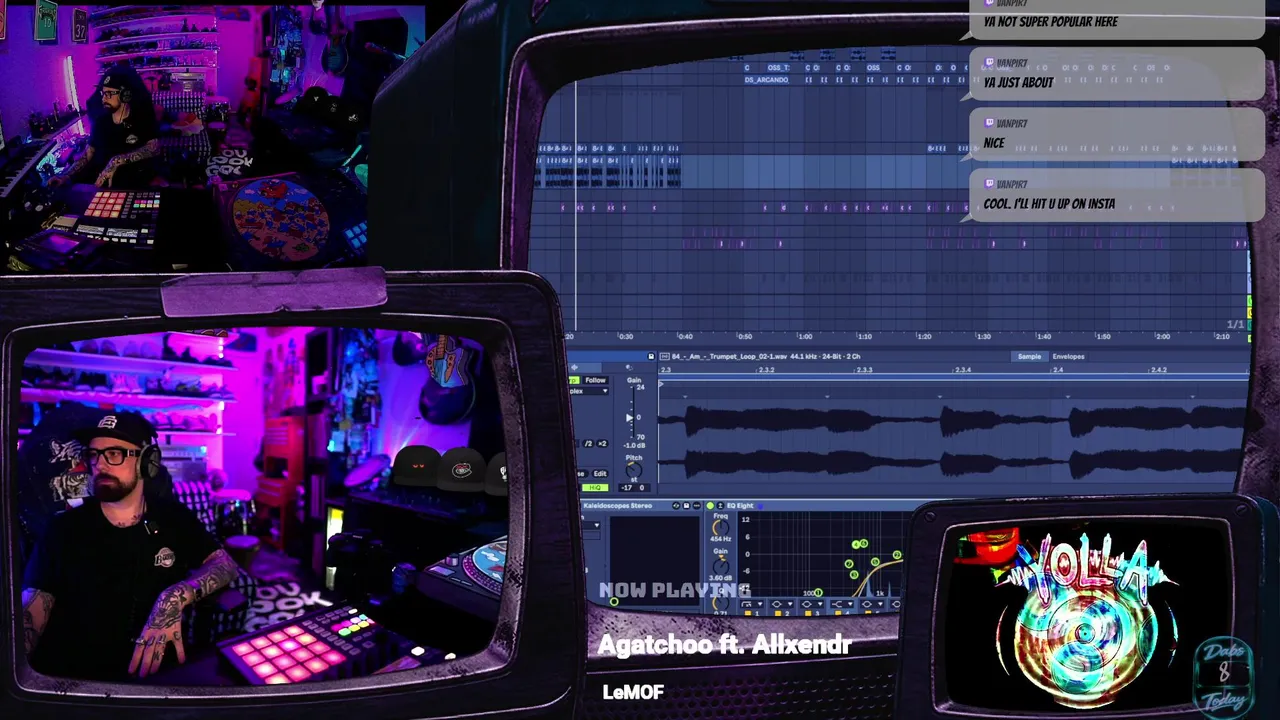The height and width of the screenshot is (720, 1280).
Task: Click the 2.3.2 marker on the clip ruler
Action: (766, 370)
